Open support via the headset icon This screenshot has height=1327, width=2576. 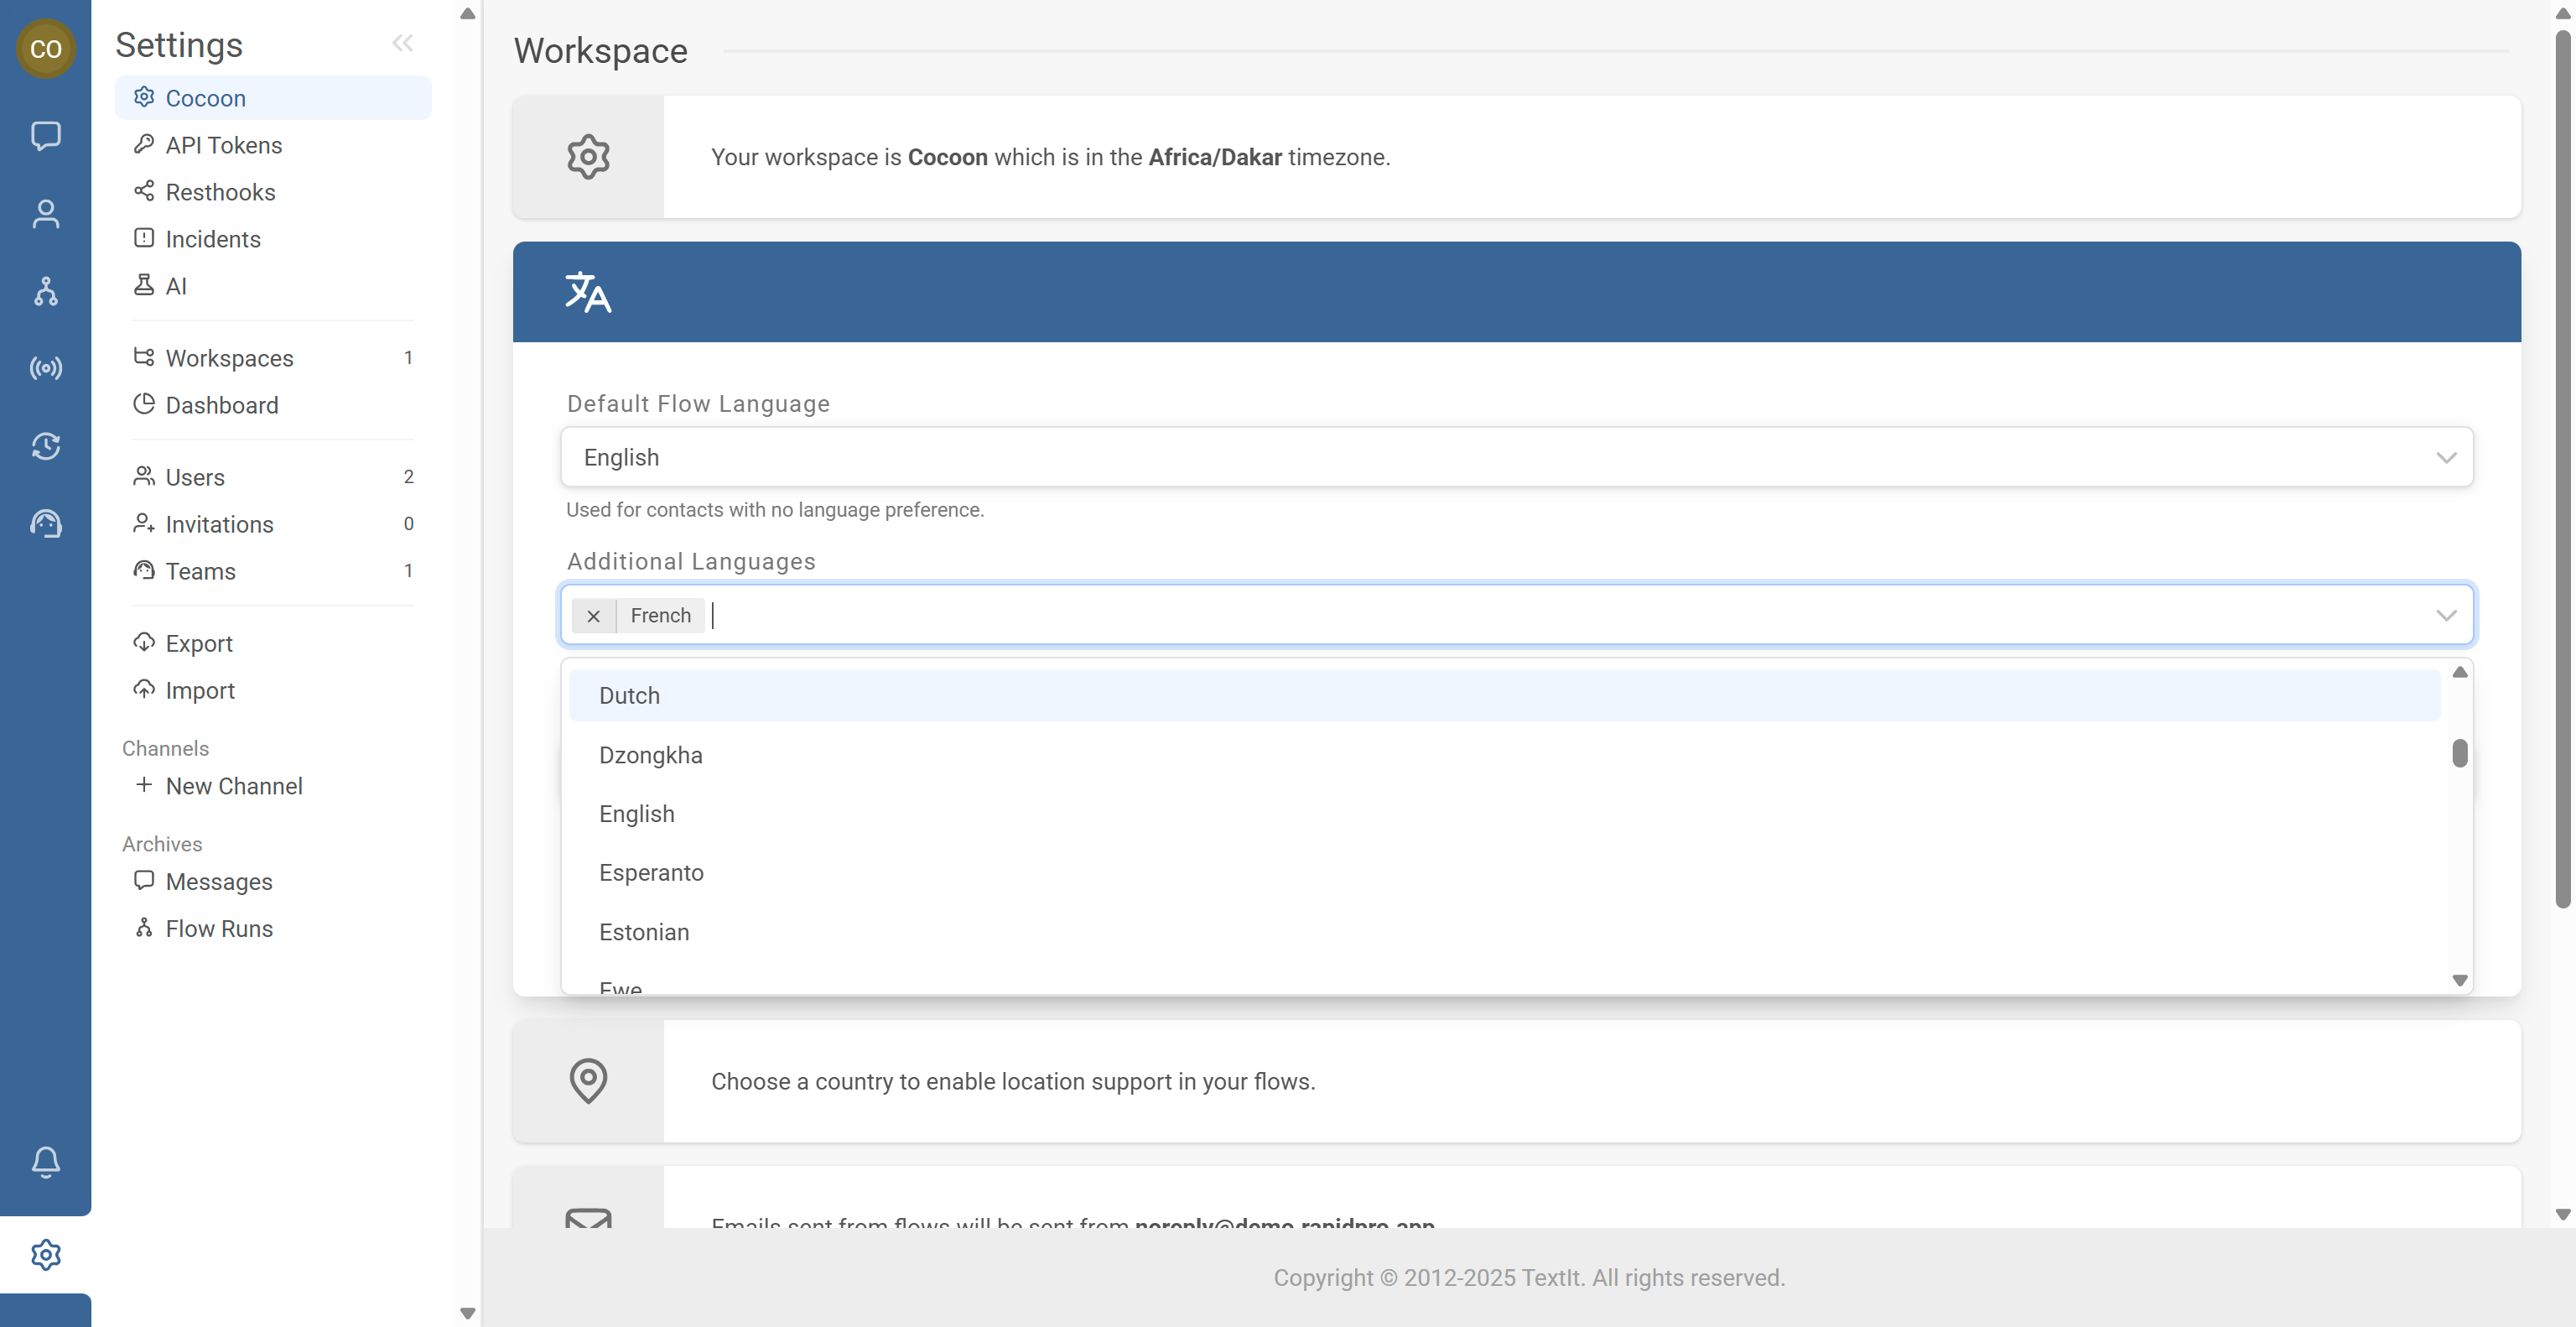pos(46,522)
